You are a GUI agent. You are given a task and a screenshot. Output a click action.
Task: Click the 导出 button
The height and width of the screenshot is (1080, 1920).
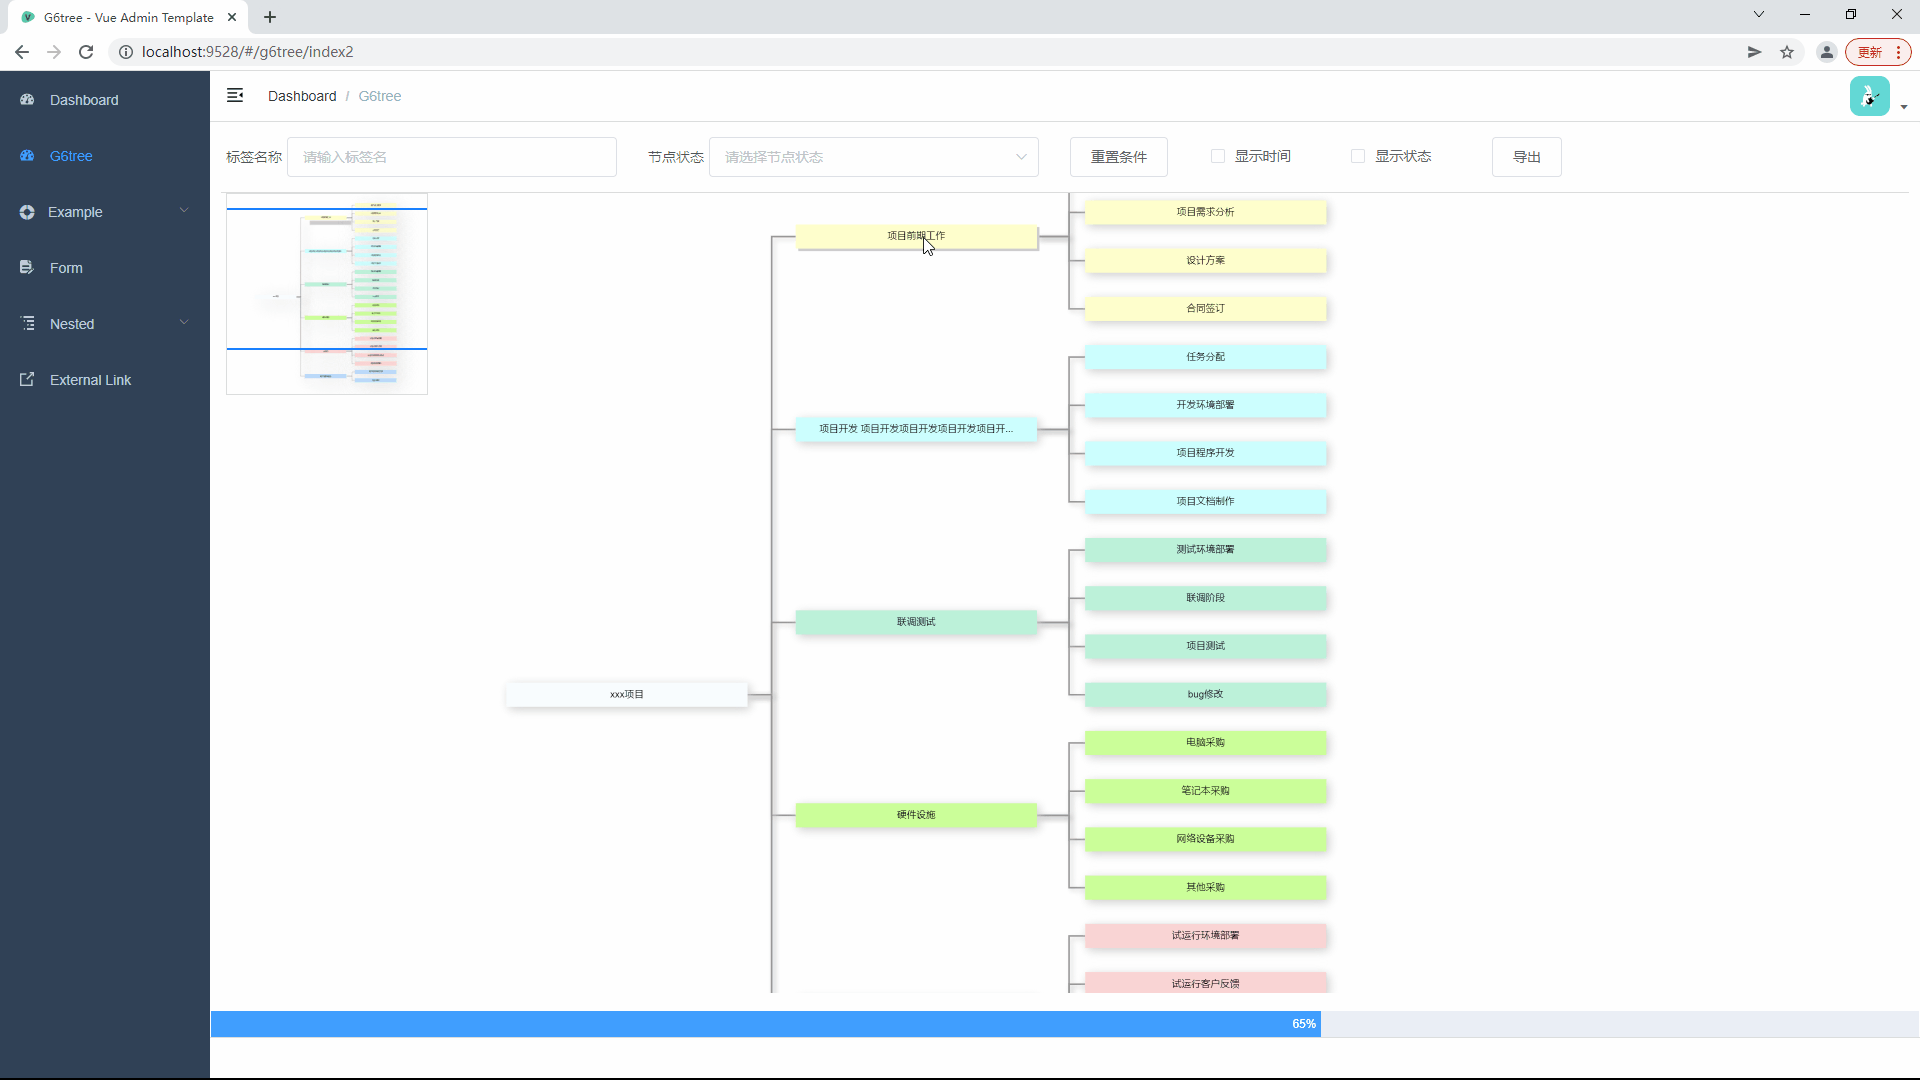[1528, 157]
